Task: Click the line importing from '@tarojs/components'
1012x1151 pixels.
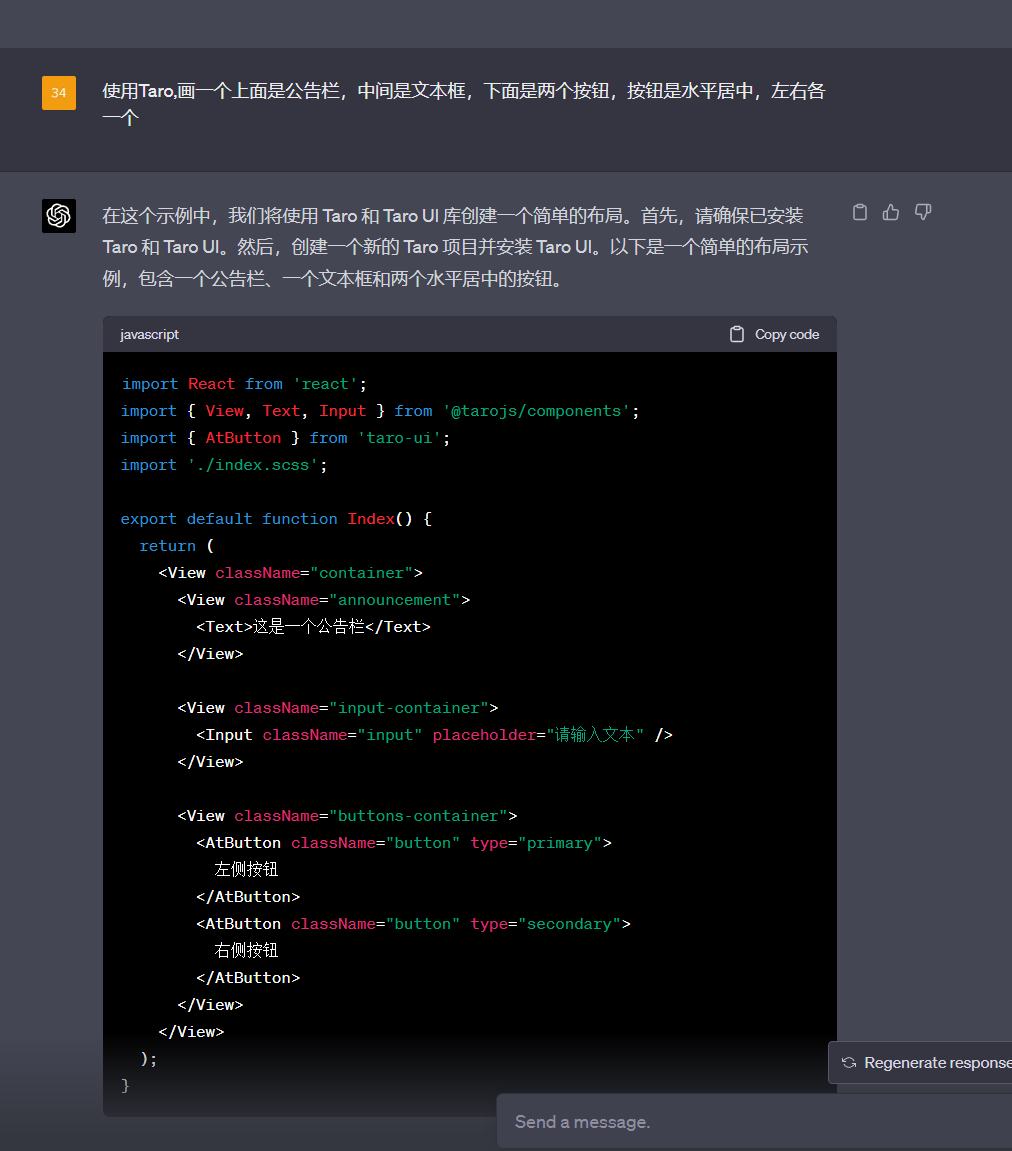Action: point(380,411)
